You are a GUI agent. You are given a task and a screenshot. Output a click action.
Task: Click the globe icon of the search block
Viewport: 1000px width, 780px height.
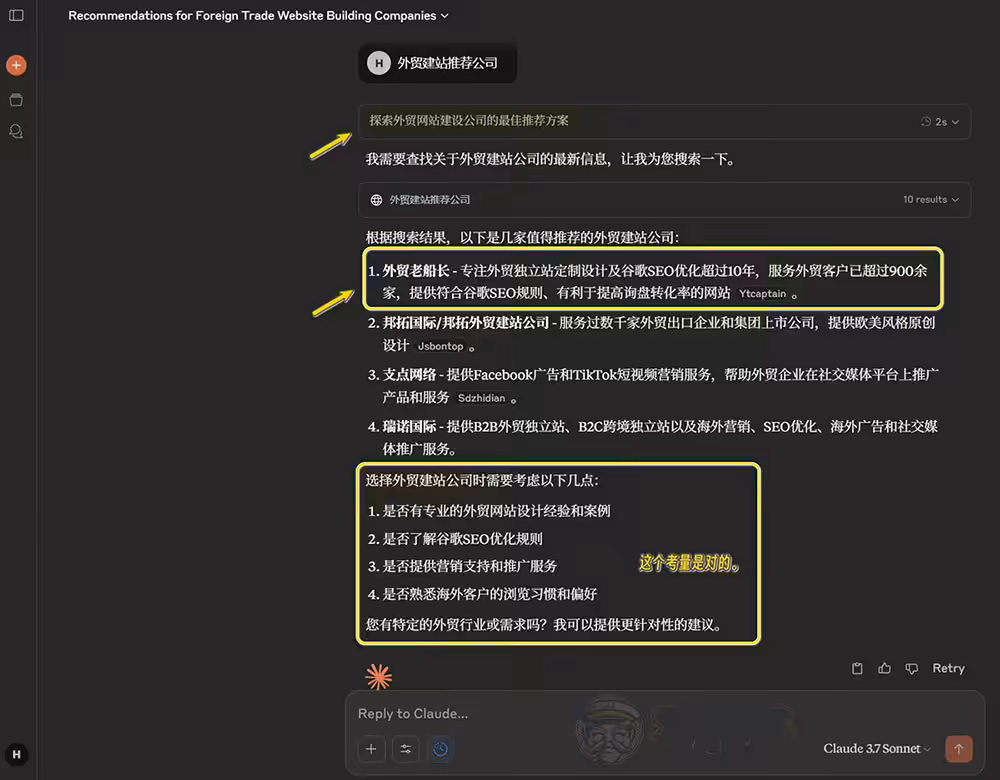(376, 200)
